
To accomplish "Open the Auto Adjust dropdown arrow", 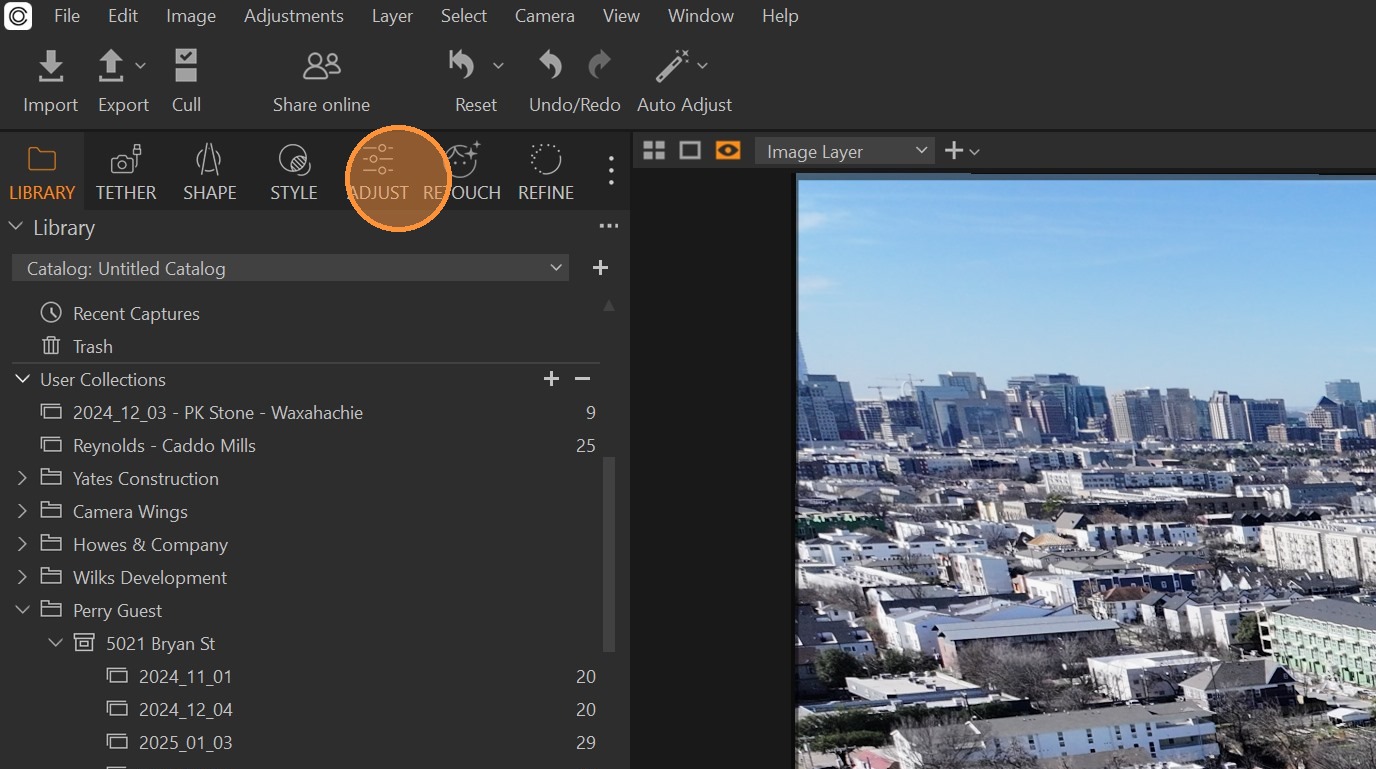I will 702,66.
